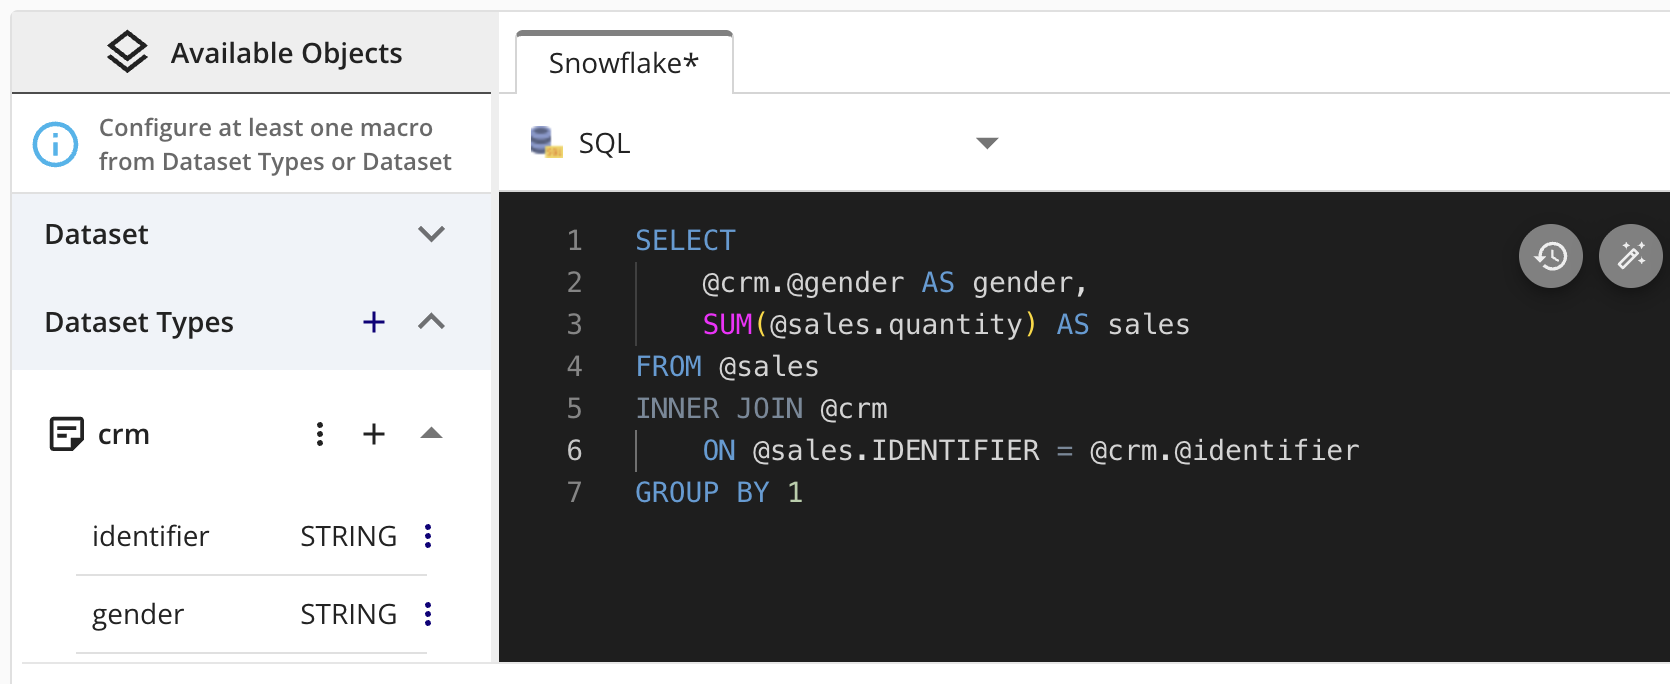Select the gender field row

(x=138, y=614)
